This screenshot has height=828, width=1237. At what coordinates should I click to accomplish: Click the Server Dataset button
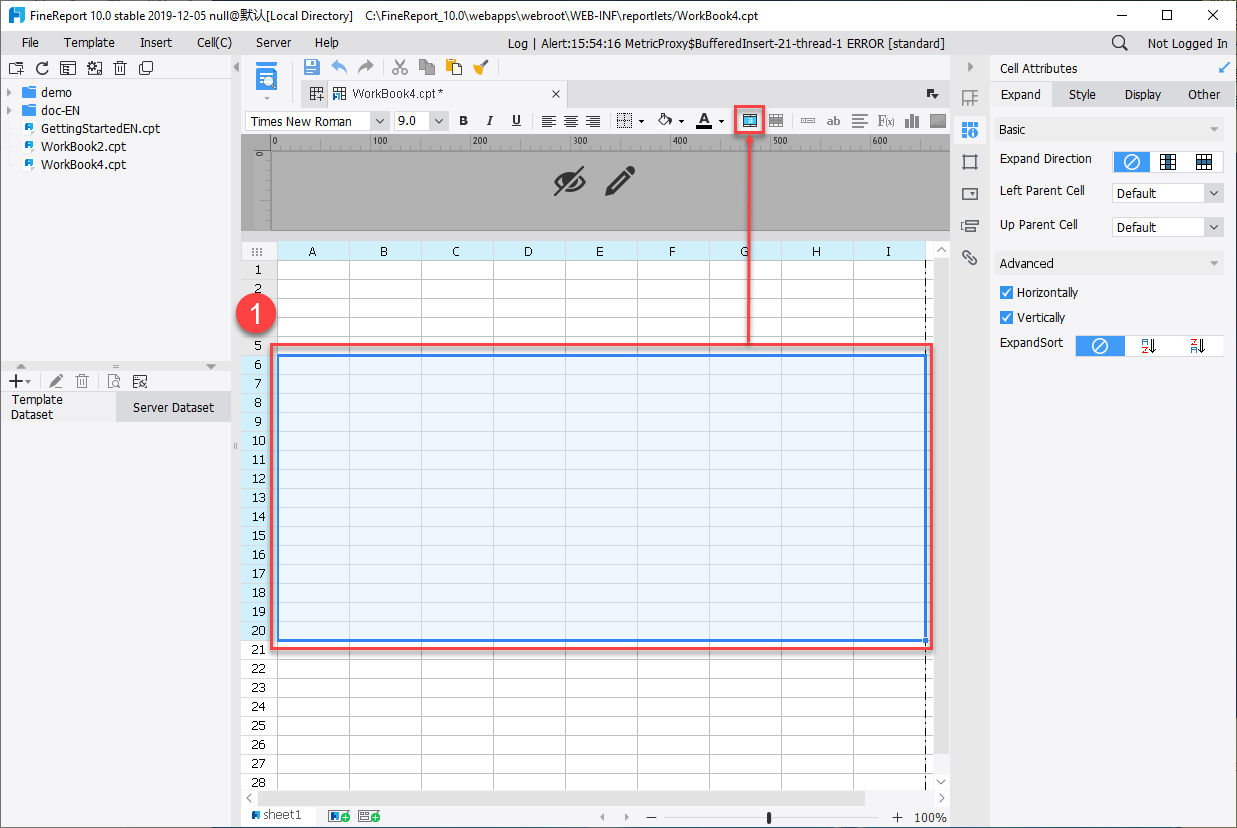click(173, 407)
